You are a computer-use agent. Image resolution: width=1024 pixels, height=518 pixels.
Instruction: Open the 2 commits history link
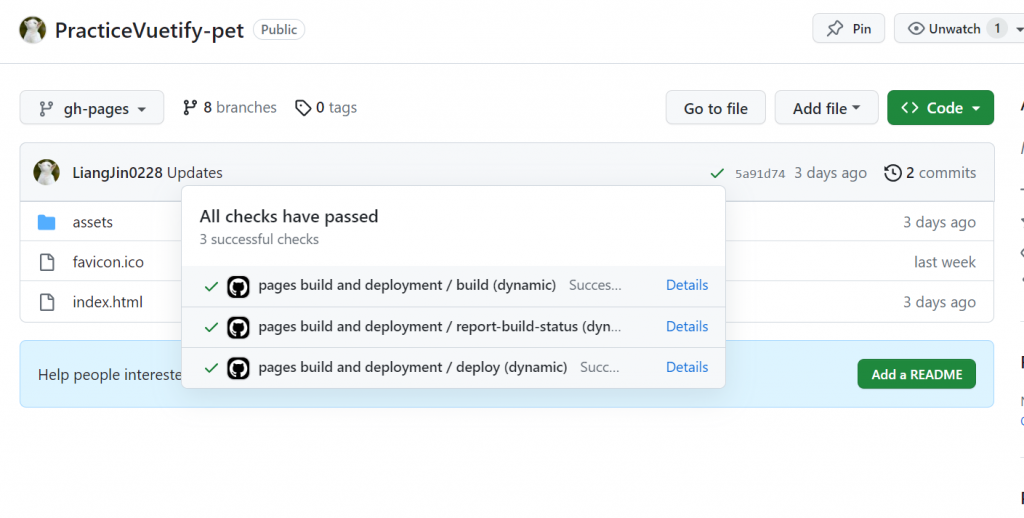[x=930, y=173]
